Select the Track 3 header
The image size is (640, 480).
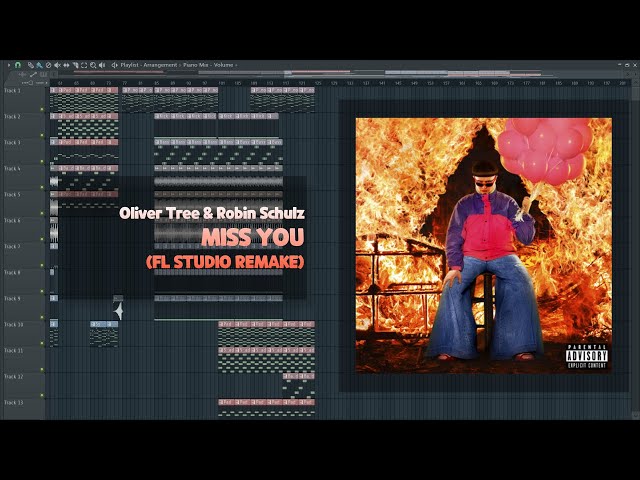tap(23, 151)
